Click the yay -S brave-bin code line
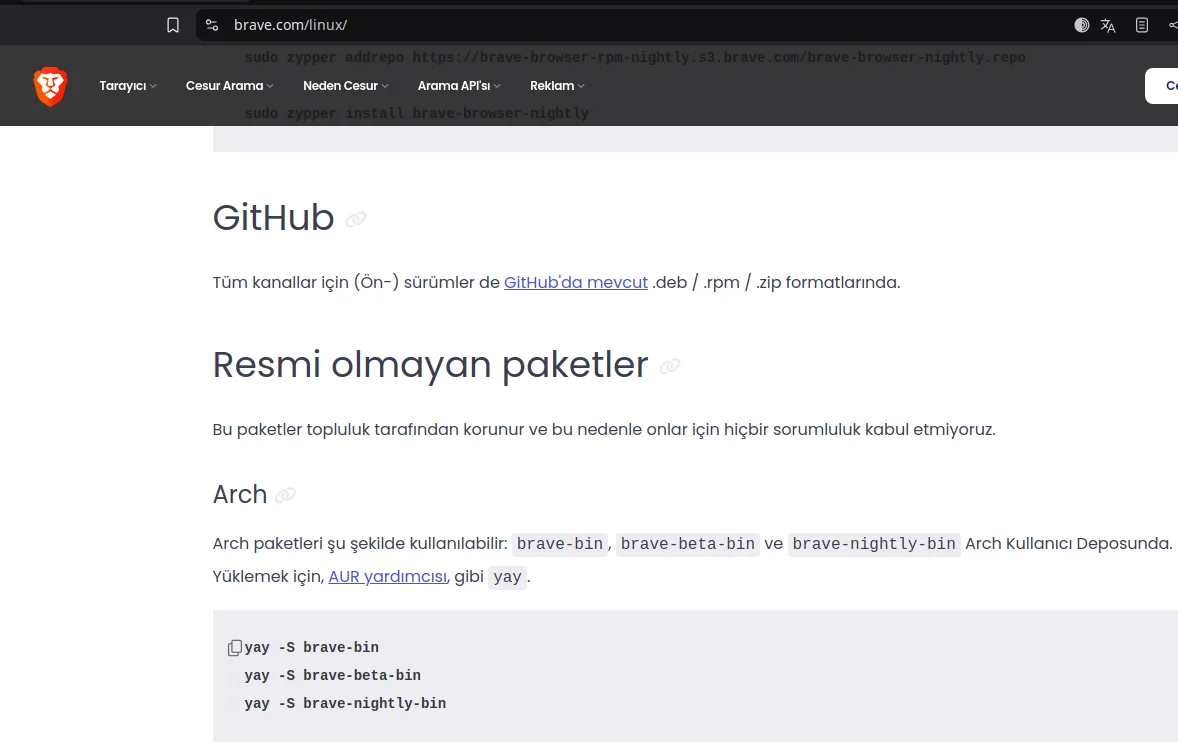This screenshot has width=1178, height=755. [x=312, y=648]
